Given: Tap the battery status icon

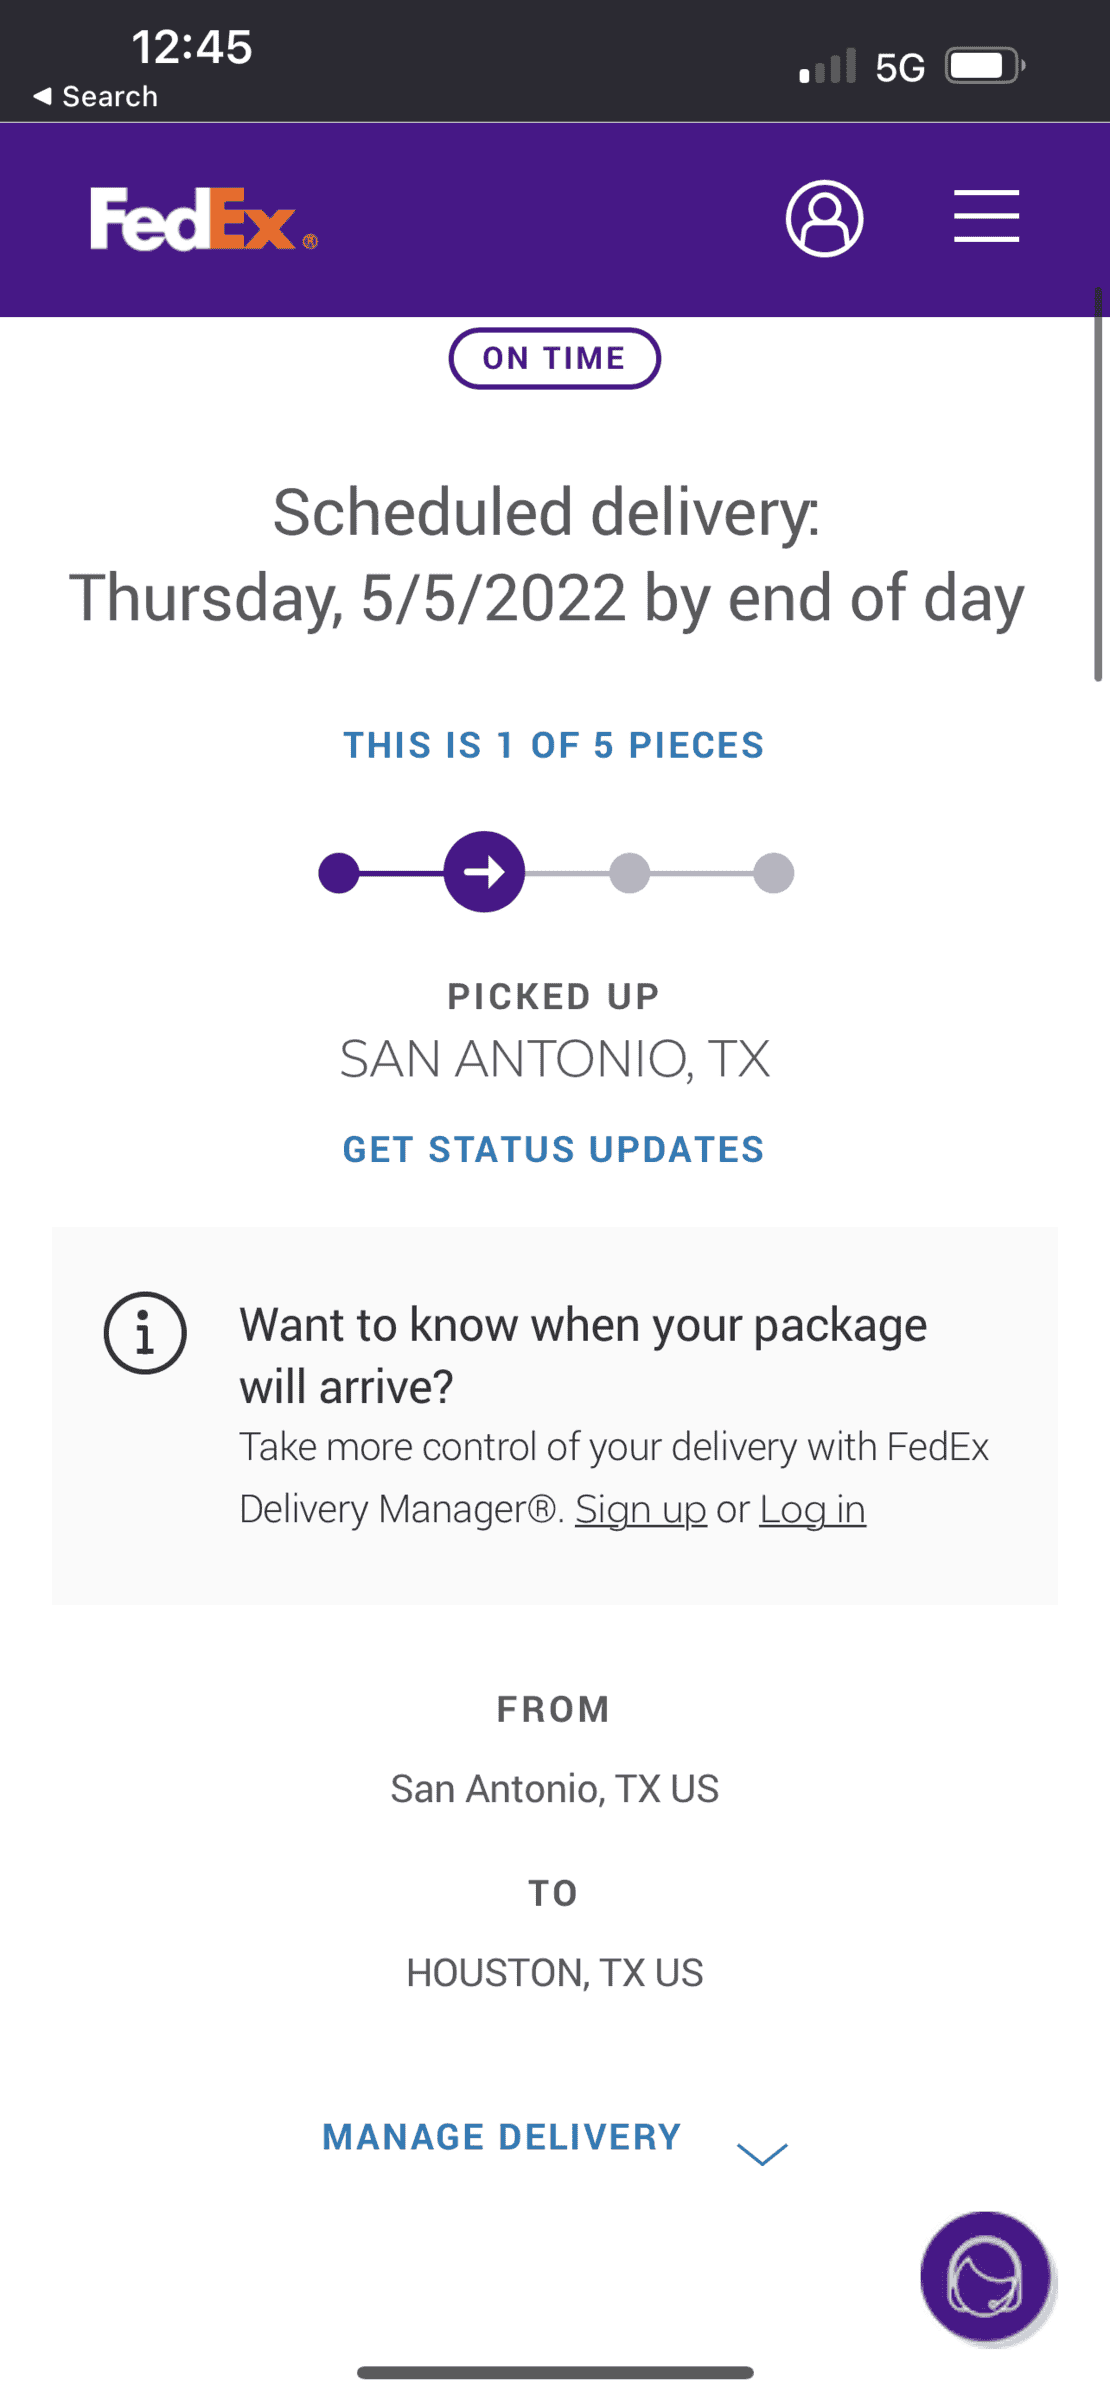Looking at the screenshot, I should coord(986,66).
